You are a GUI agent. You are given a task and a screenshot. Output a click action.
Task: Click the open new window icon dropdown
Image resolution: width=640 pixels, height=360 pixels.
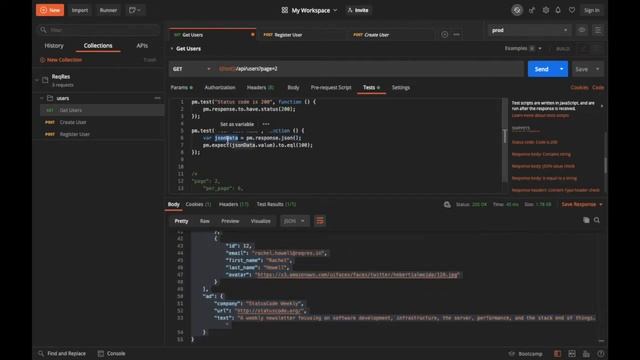coord(135,10)
